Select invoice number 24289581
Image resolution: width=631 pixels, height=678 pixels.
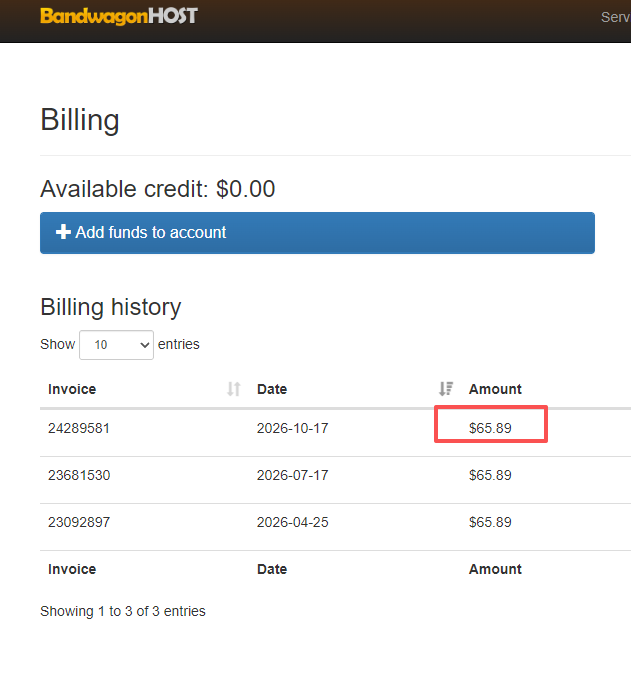point(79,428)
